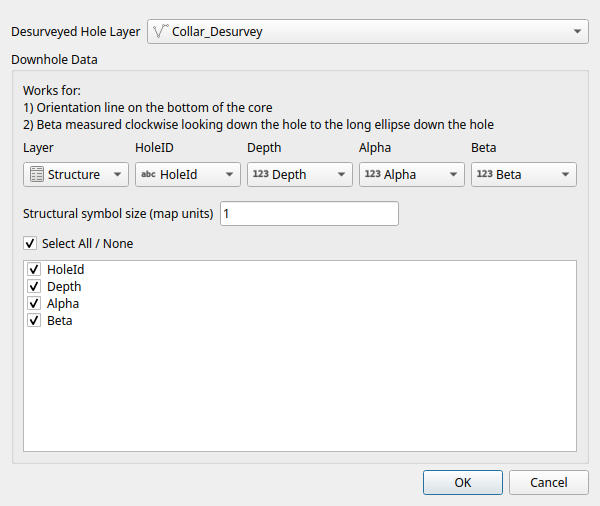Screen dimensions: 600x506
Task: Click the table icon beside Structure
Action: coord(37,175)
